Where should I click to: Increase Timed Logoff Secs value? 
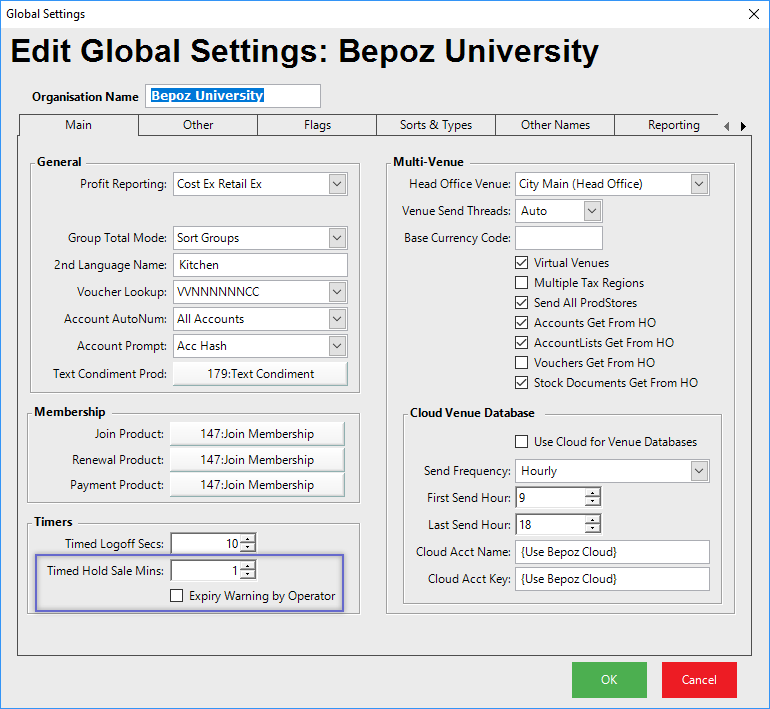pos(248,540)
